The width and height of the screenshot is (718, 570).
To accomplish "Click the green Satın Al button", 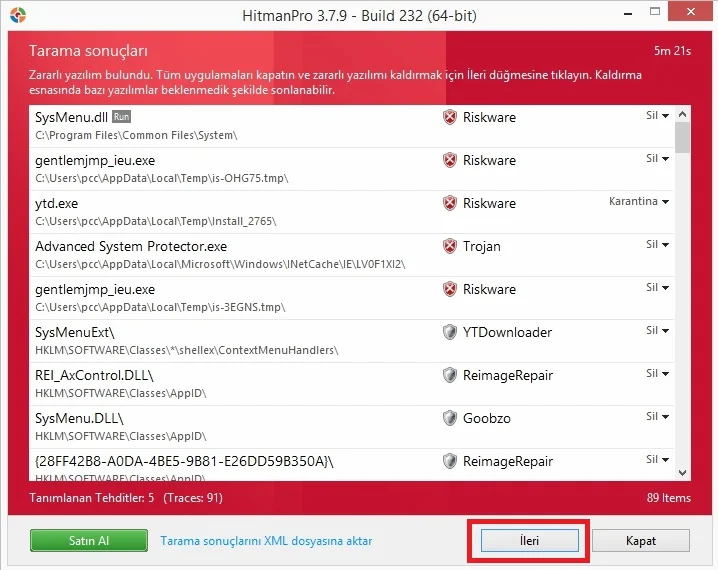I will 88,541.
